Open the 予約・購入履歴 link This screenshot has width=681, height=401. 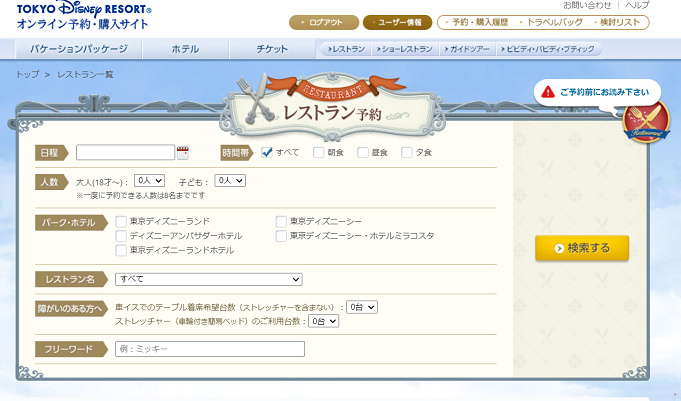click(477, 23)
